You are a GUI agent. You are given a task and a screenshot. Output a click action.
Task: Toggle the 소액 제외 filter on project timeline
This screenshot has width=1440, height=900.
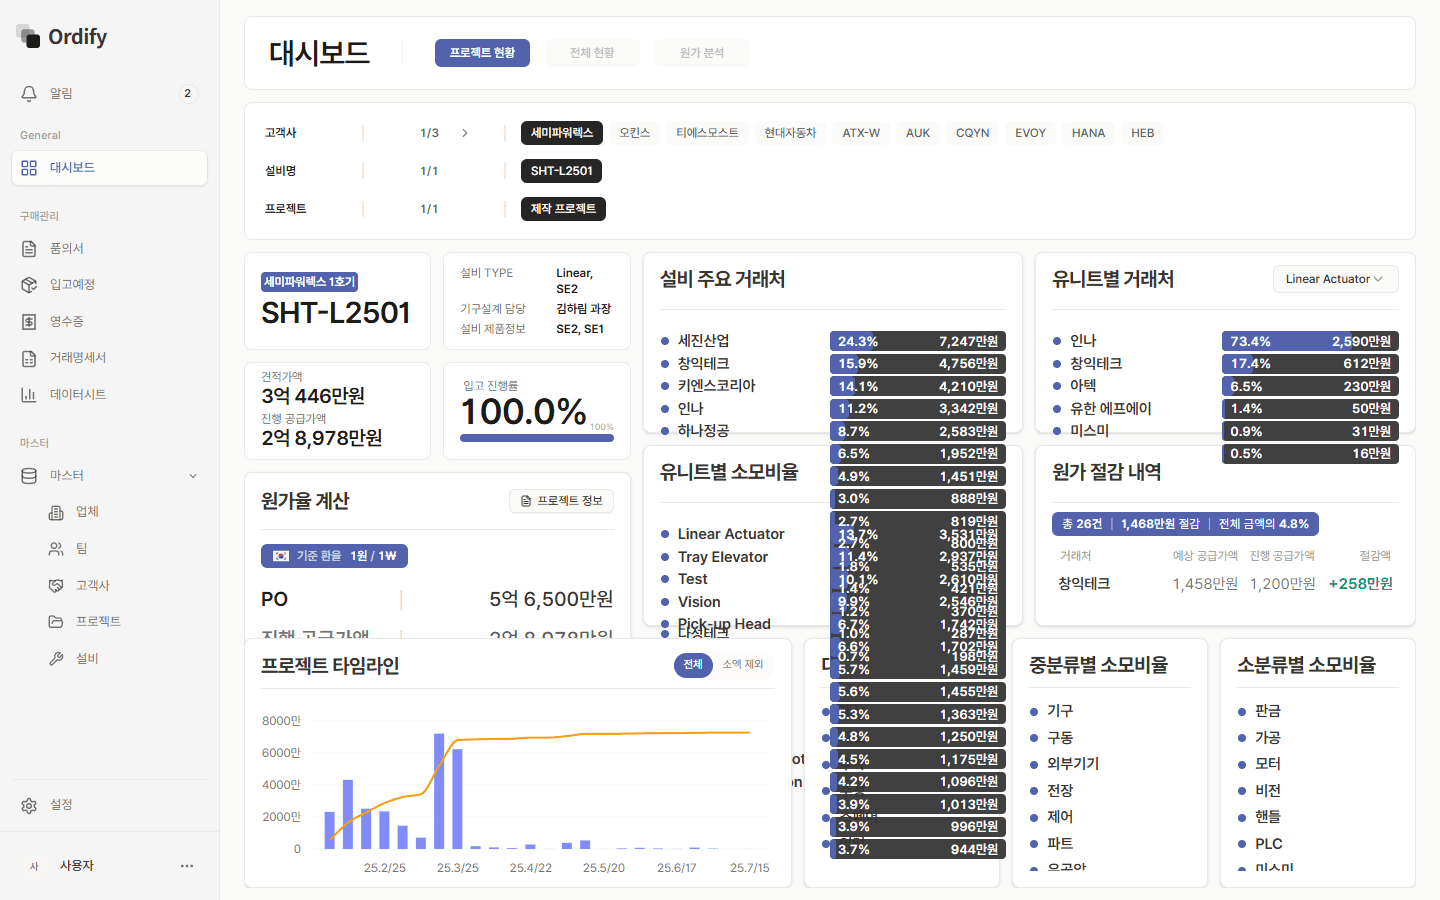coord(742,665)
